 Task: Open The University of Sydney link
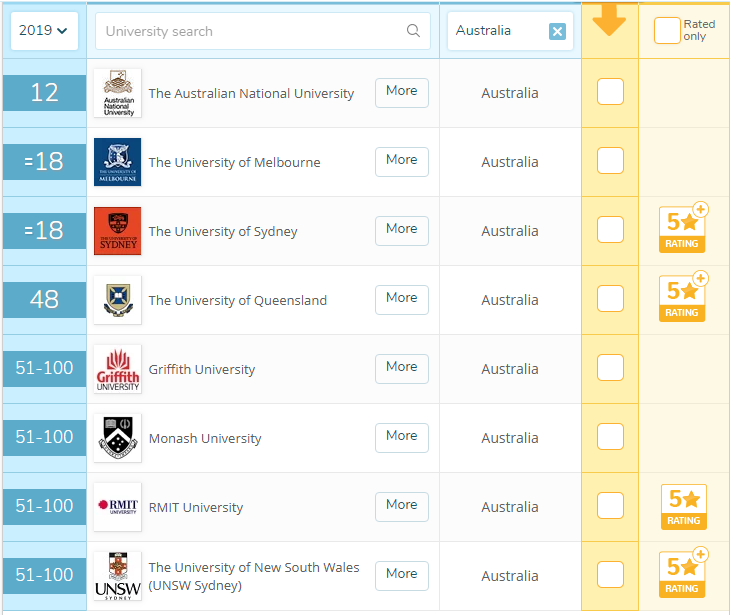[x=223, y=232]
